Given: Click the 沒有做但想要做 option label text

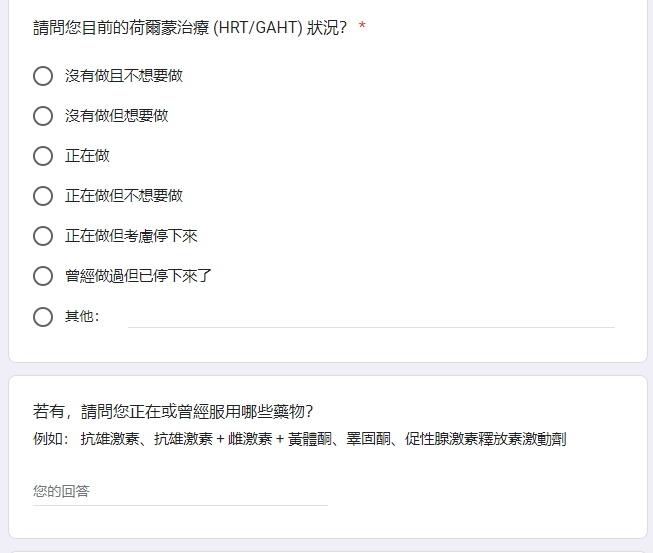Looking at the screenshot, I should [x=117, y=116].
